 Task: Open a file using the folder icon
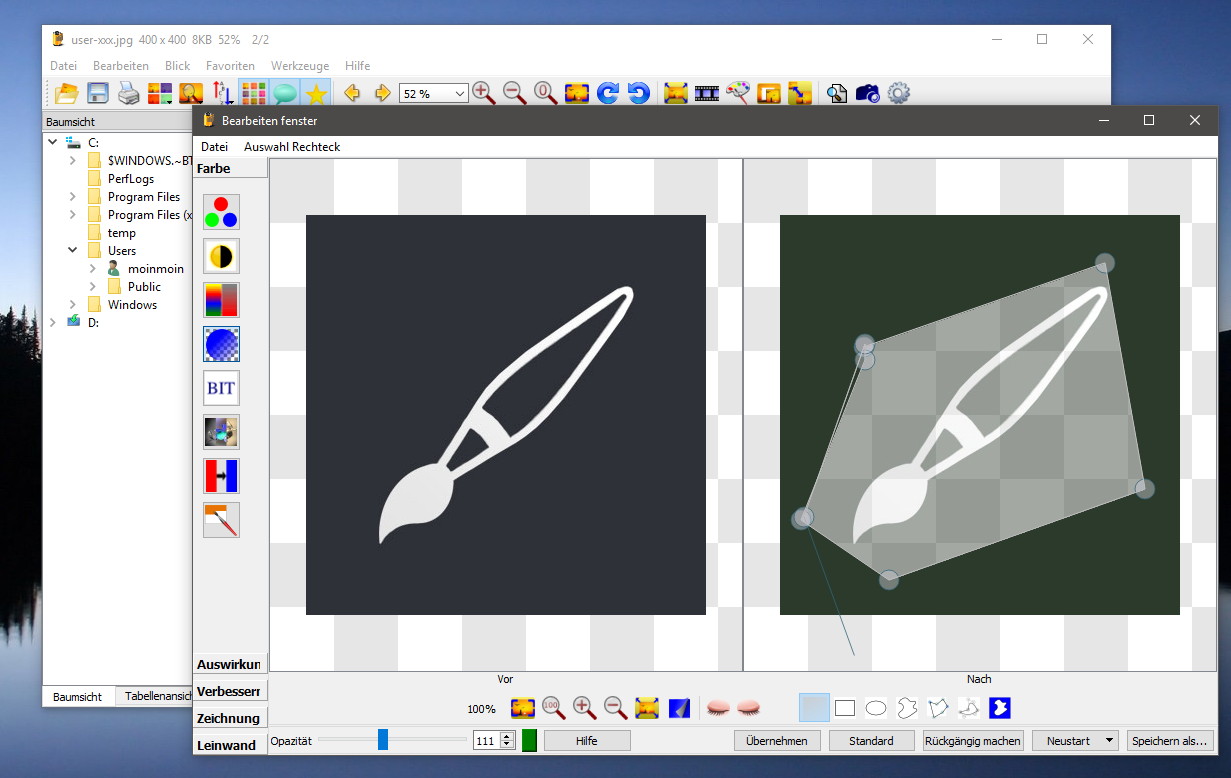point(67,93)
